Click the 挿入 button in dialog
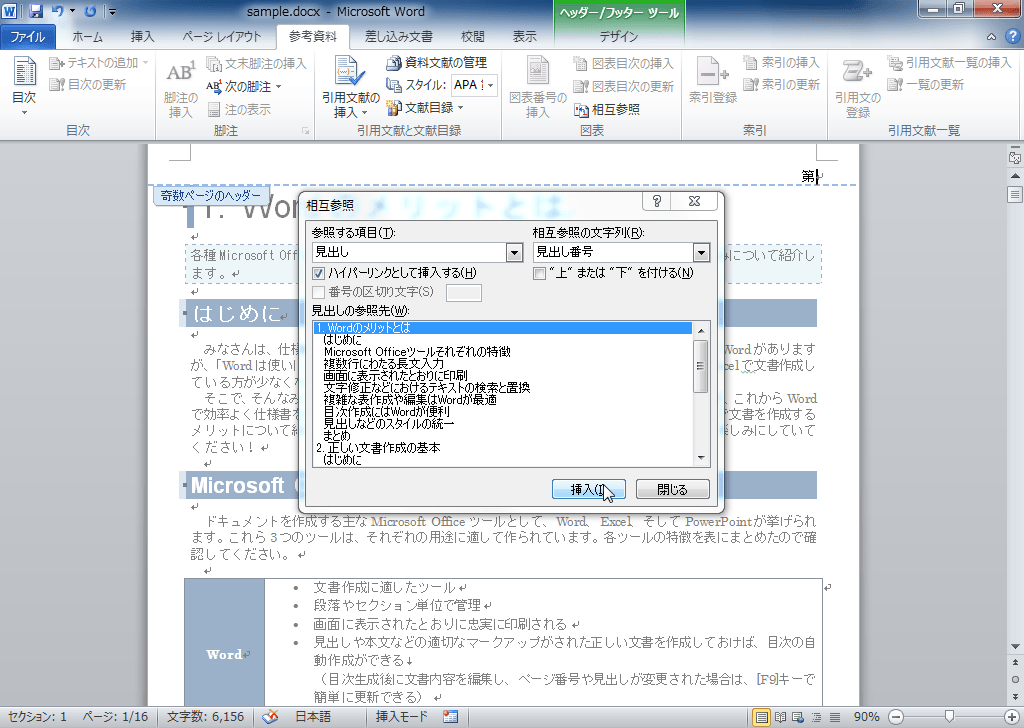This screenshot has width=1024, height=728. tap(588, 489)
